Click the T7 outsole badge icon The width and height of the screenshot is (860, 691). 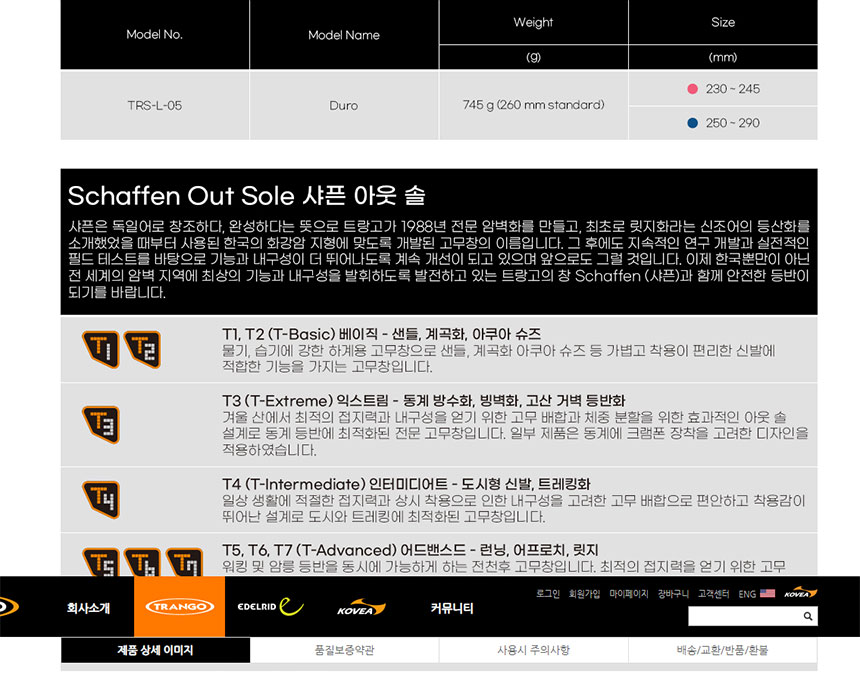[x=184, y=562]
